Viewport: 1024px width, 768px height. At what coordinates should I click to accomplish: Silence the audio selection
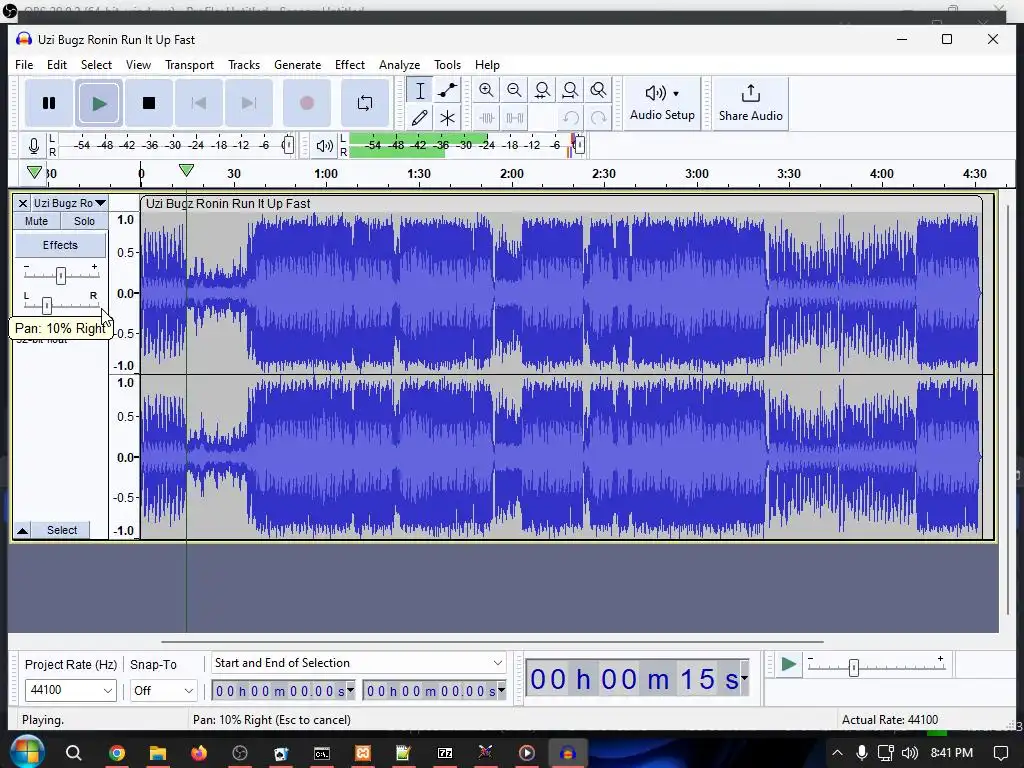point(514,118)
